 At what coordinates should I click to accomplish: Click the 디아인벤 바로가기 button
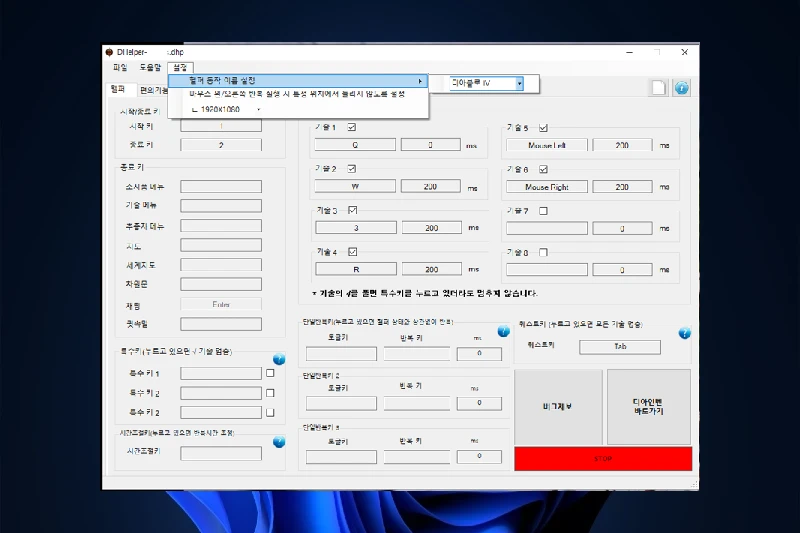tap(648, 407)
